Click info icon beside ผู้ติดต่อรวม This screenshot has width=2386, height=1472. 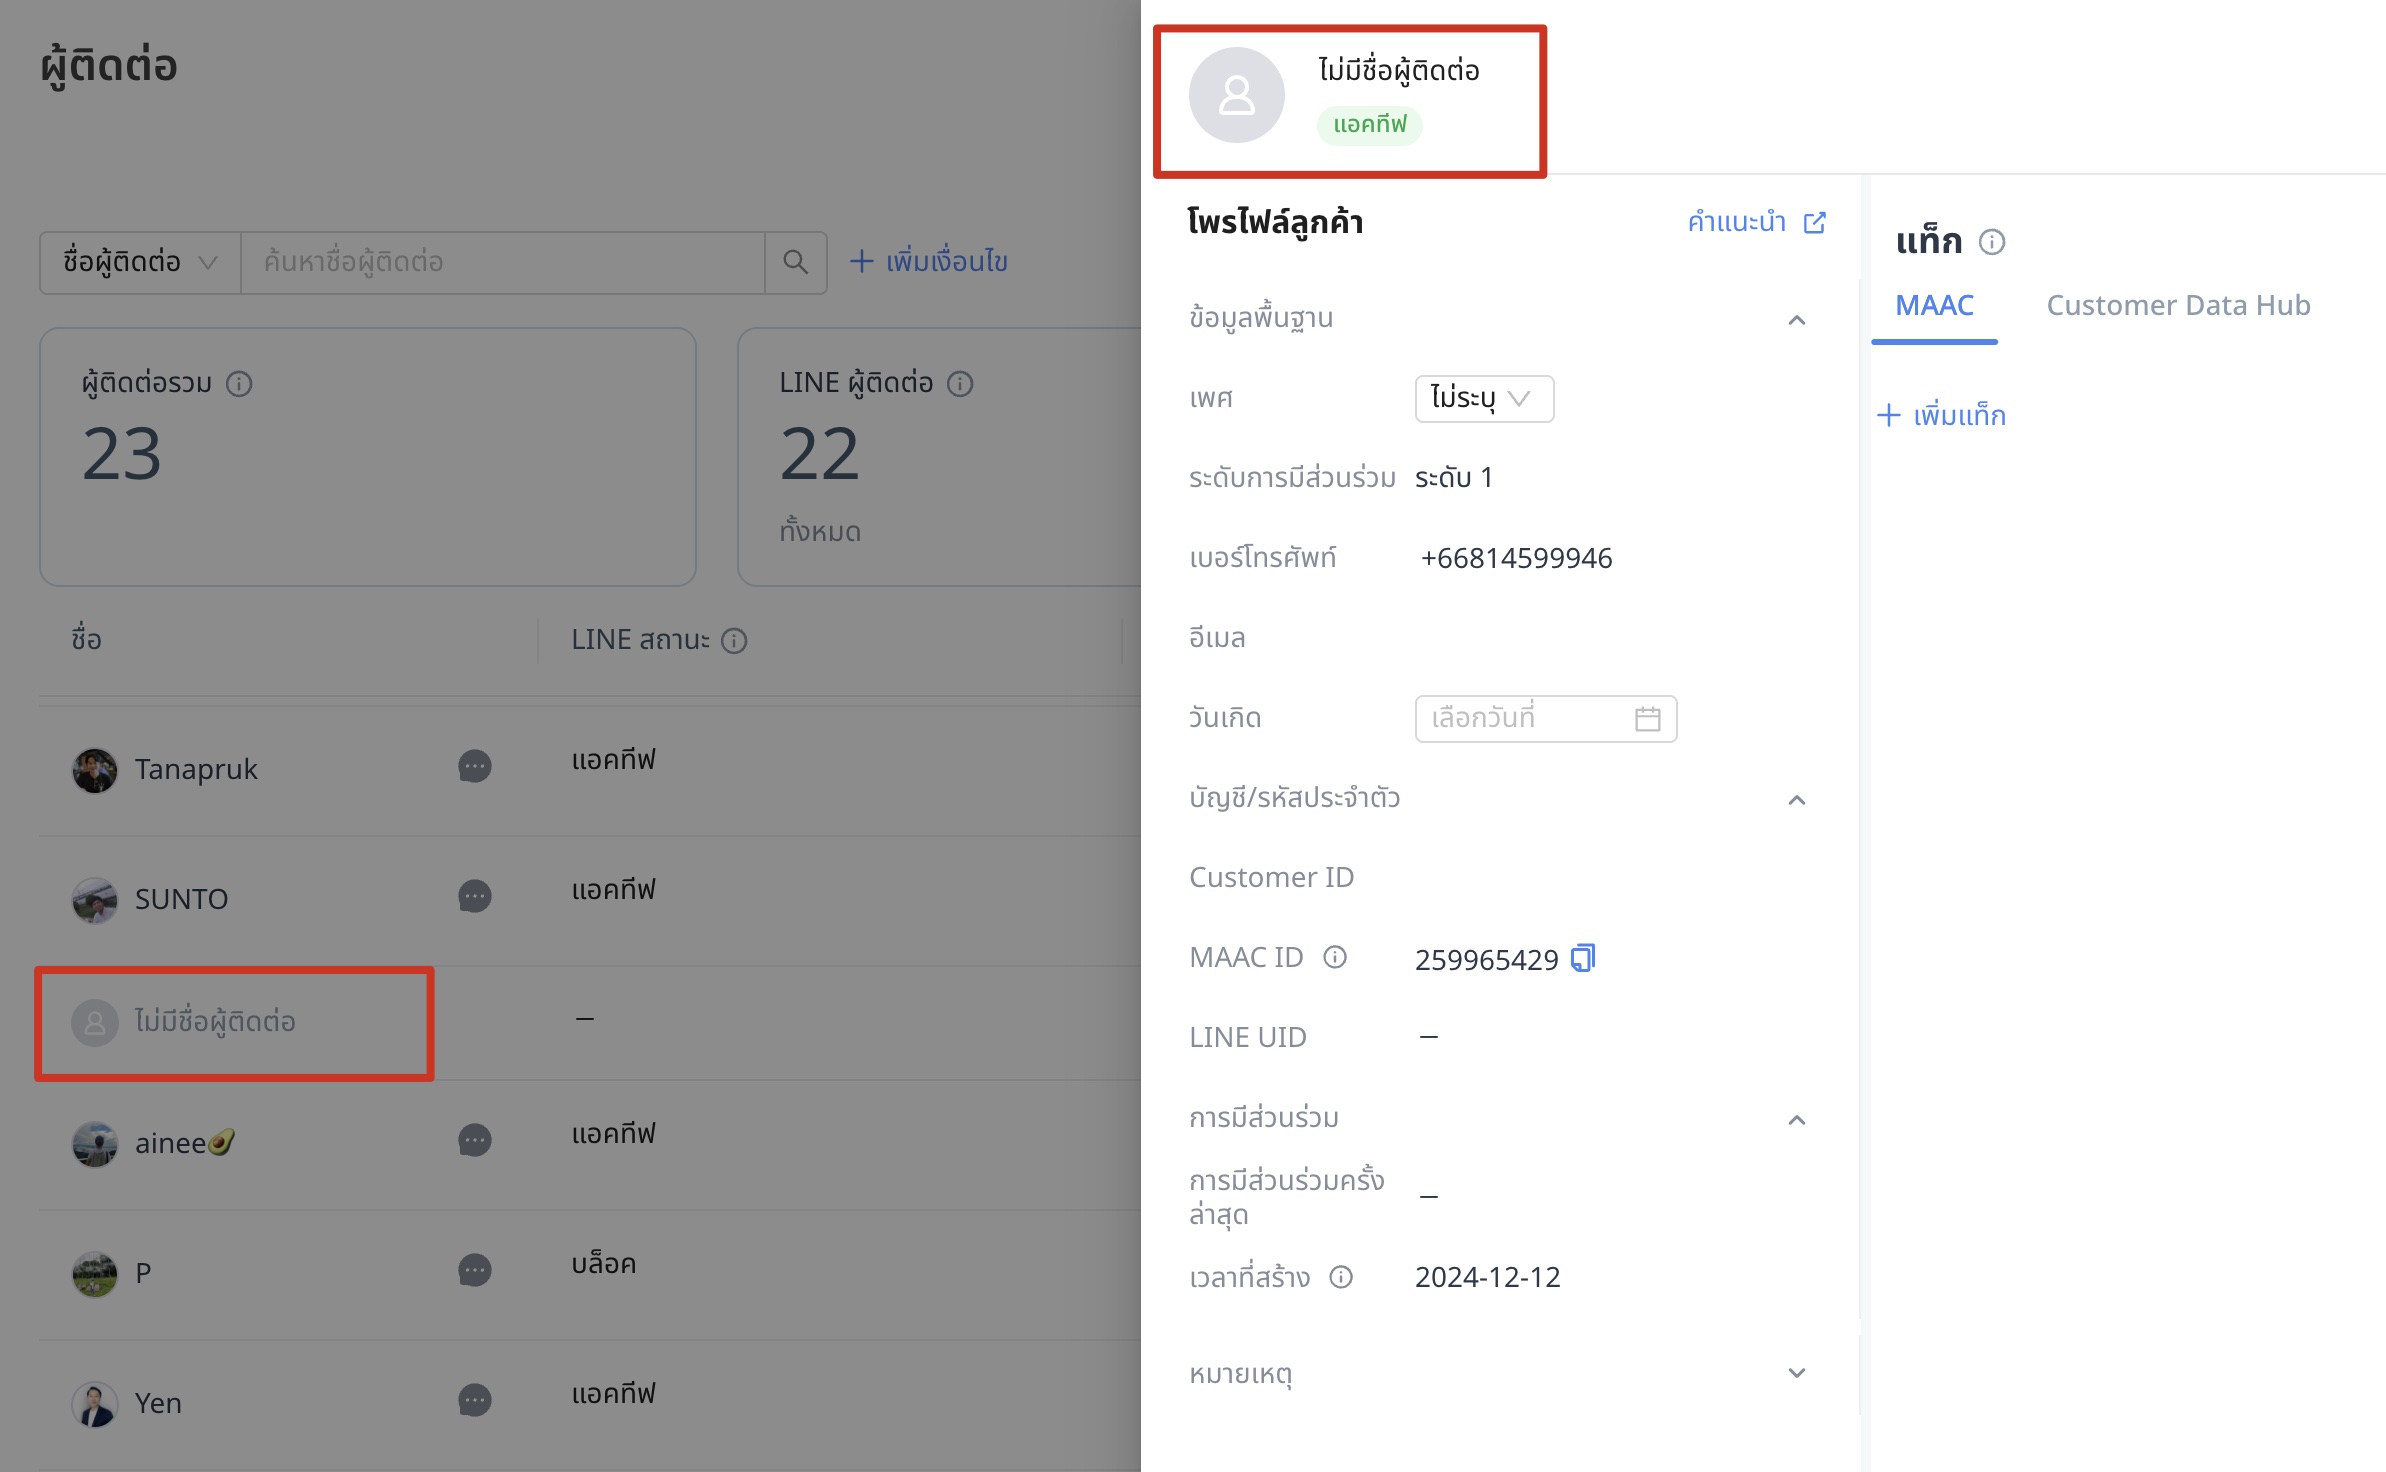point(239,384)
